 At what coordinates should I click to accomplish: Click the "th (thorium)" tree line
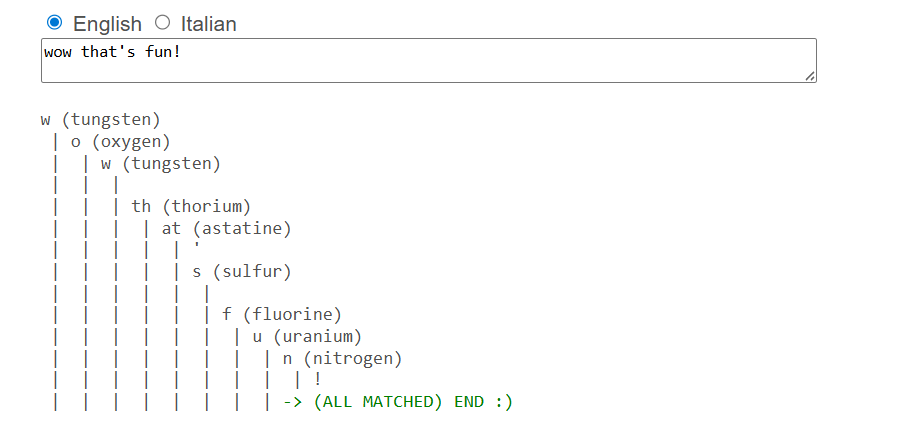[x=190, y=207]
